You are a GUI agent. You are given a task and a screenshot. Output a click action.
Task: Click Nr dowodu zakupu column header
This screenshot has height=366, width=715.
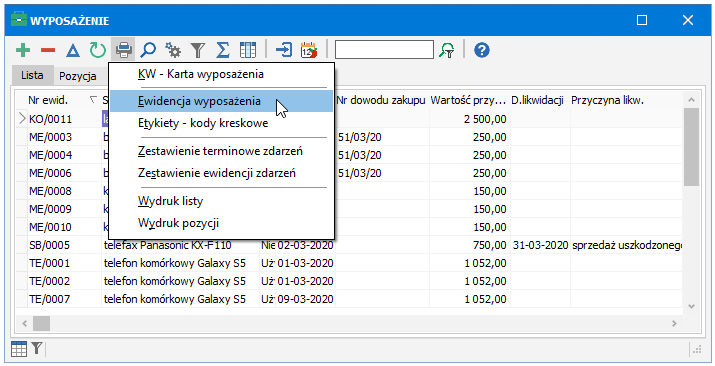point(381,100)
